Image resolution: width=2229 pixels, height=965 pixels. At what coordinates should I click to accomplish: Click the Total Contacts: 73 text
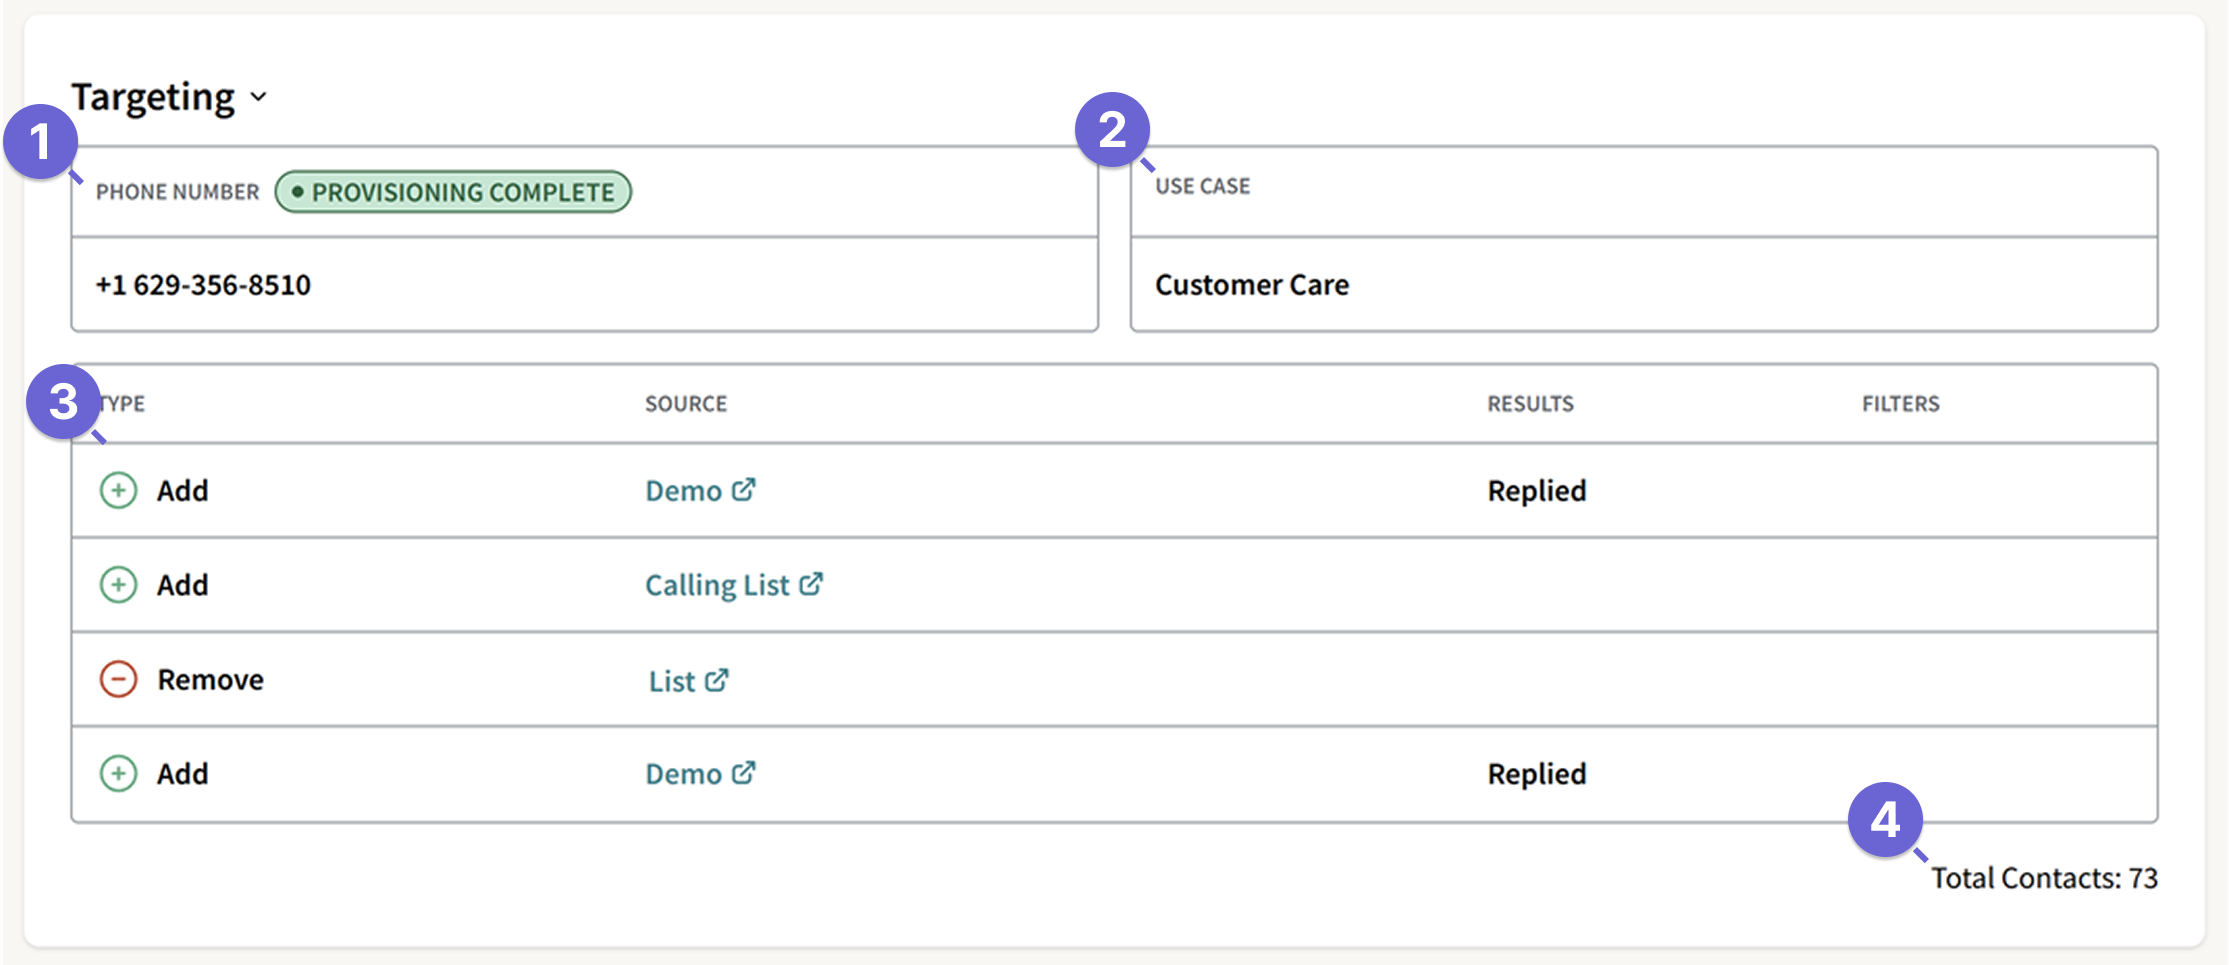click(x=2044, y=878)
